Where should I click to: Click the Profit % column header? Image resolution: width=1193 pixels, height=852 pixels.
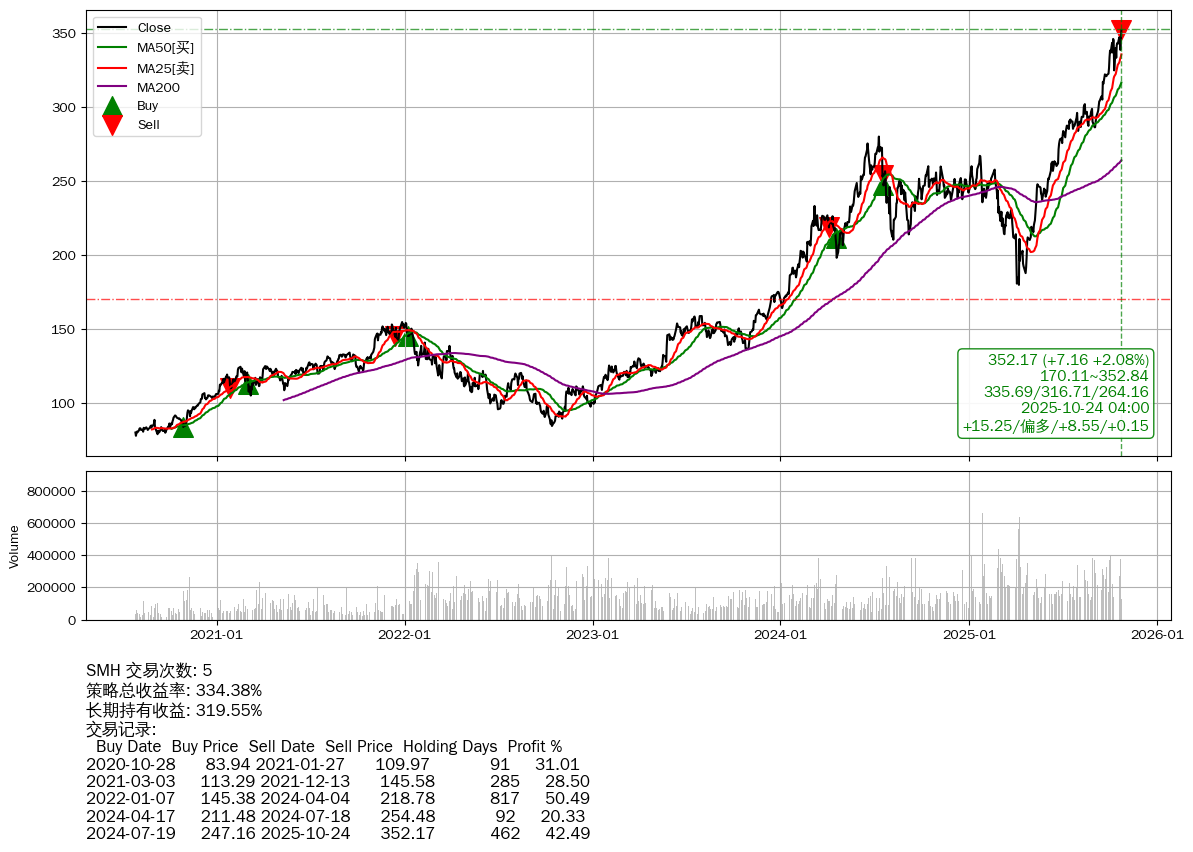(x=534, y=746)
